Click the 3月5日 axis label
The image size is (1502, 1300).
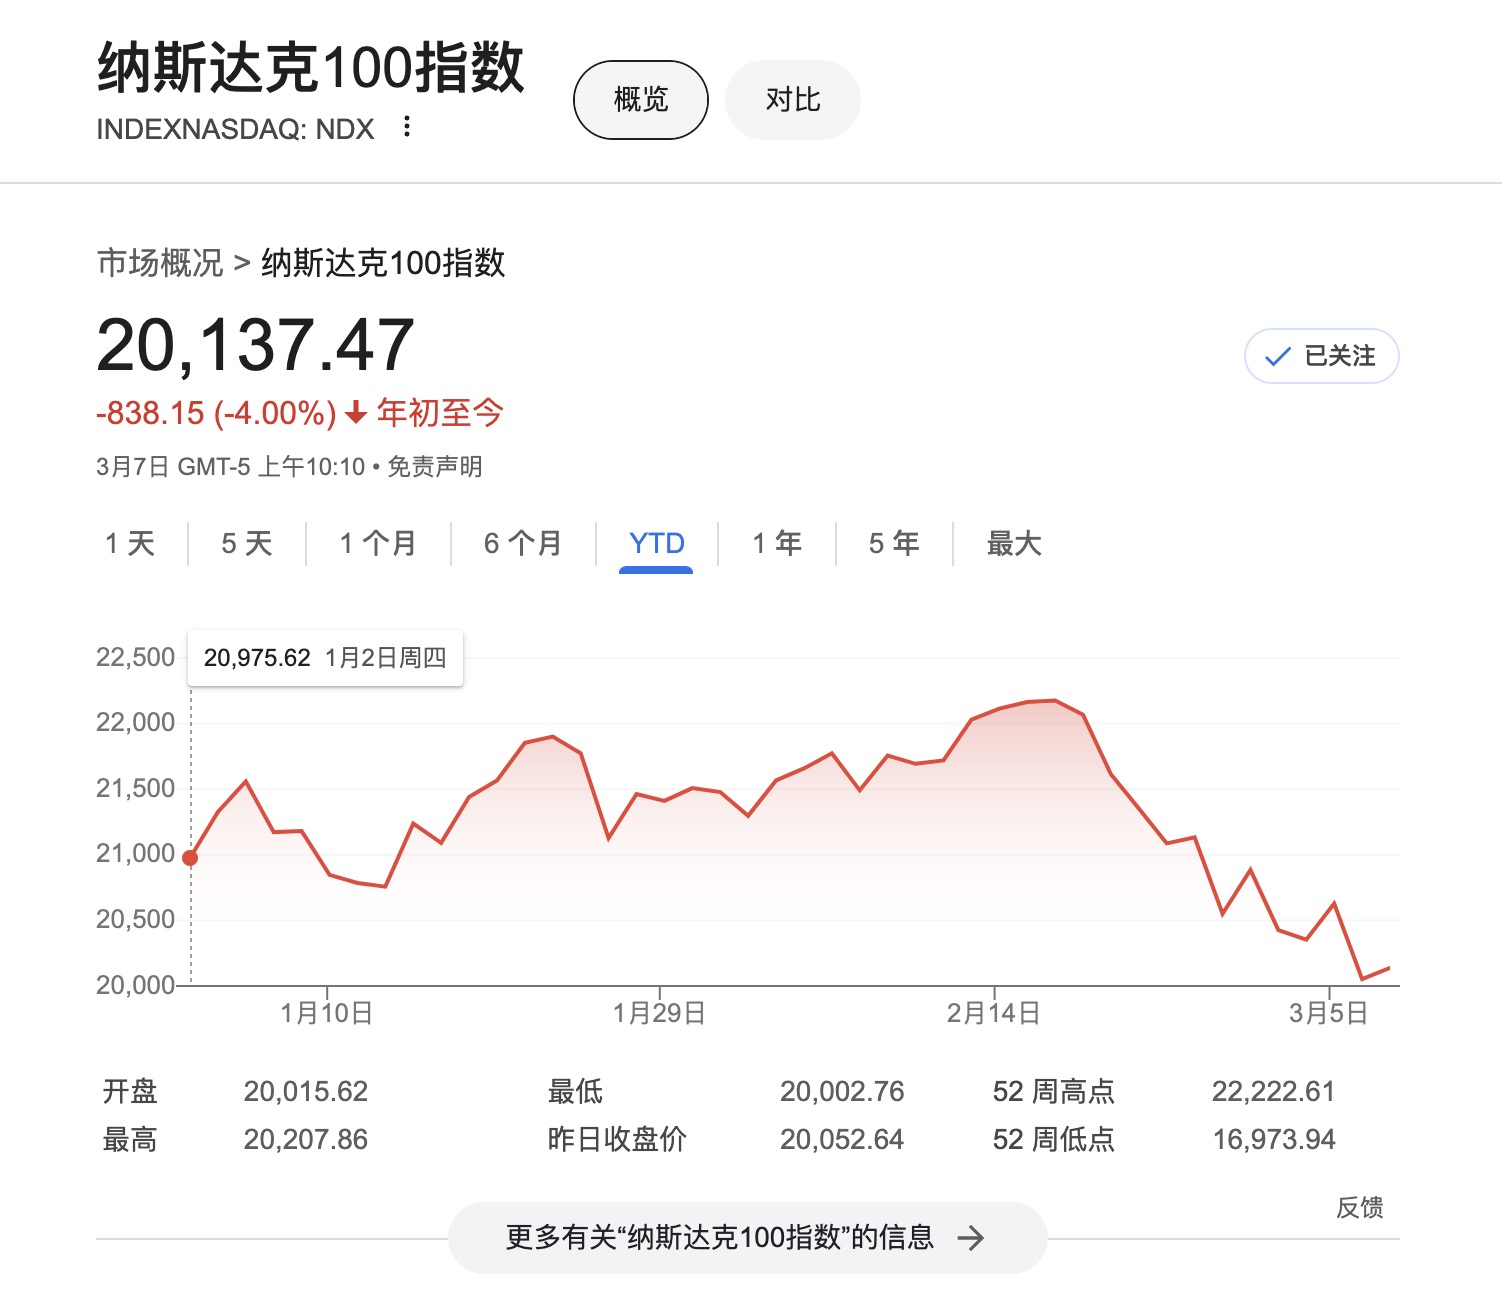pos(1328,1013)
